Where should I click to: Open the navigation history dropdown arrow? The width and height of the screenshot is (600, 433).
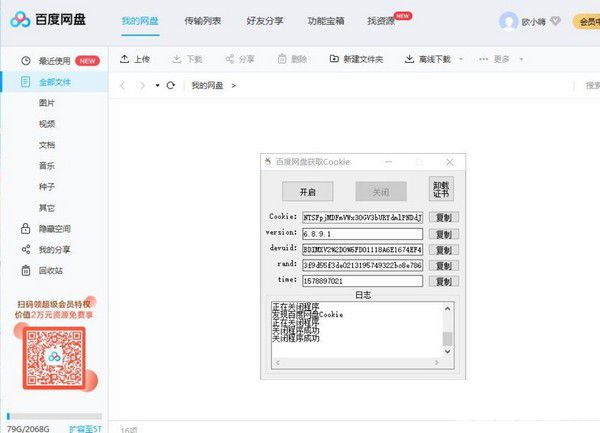coord(157,85)
